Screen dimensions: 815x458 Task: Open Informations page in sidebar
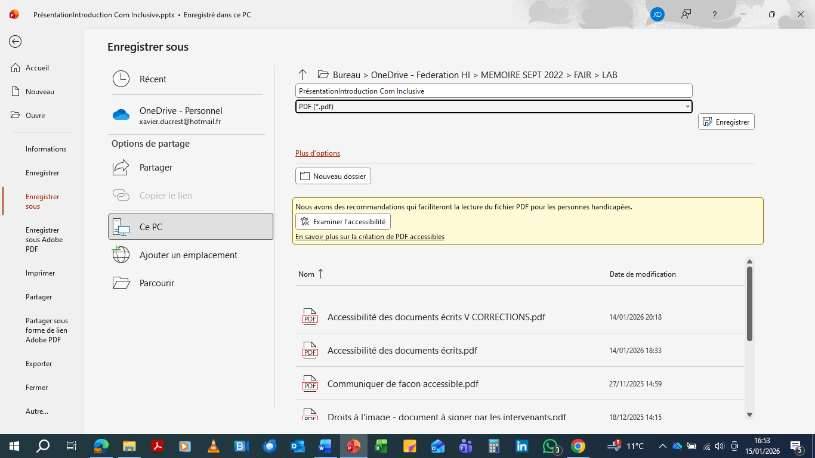[x=46, y=149]
